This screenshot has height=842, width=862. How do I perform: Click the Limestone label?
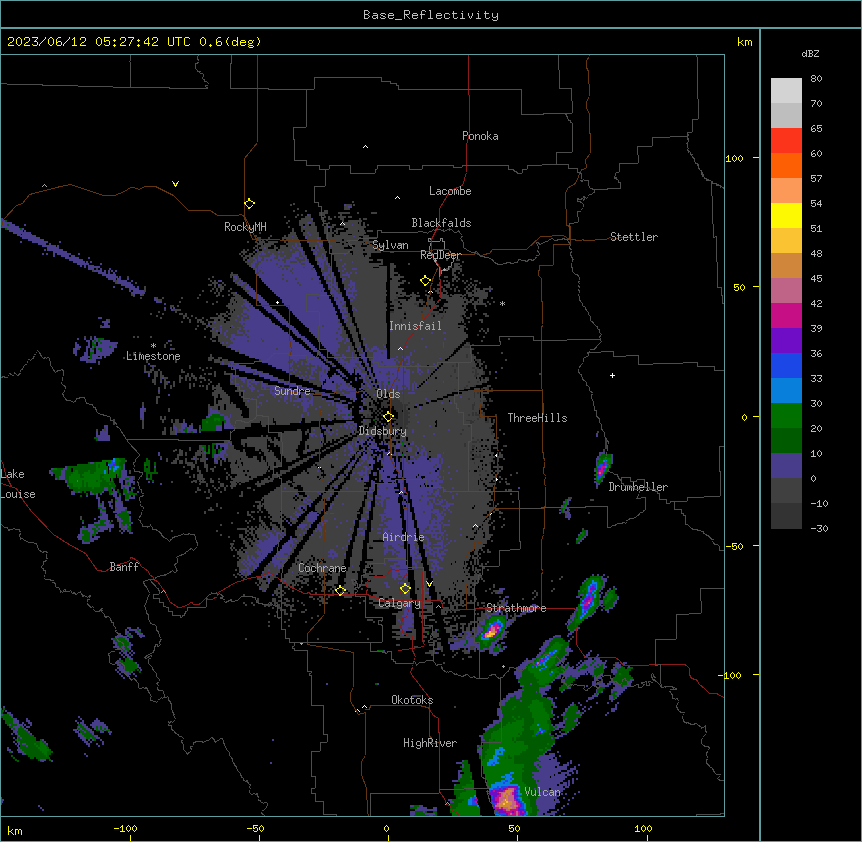click(153, 356)
